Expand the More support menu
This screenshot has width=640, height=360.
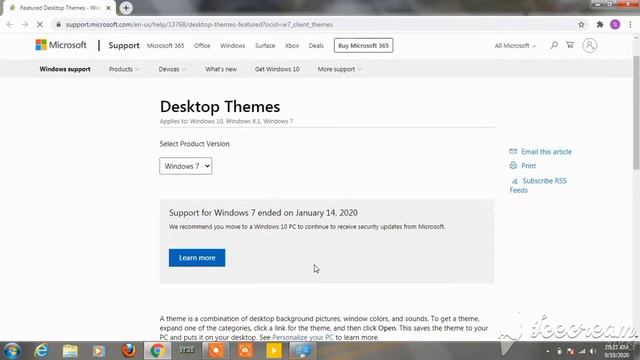tap(339, 69)
